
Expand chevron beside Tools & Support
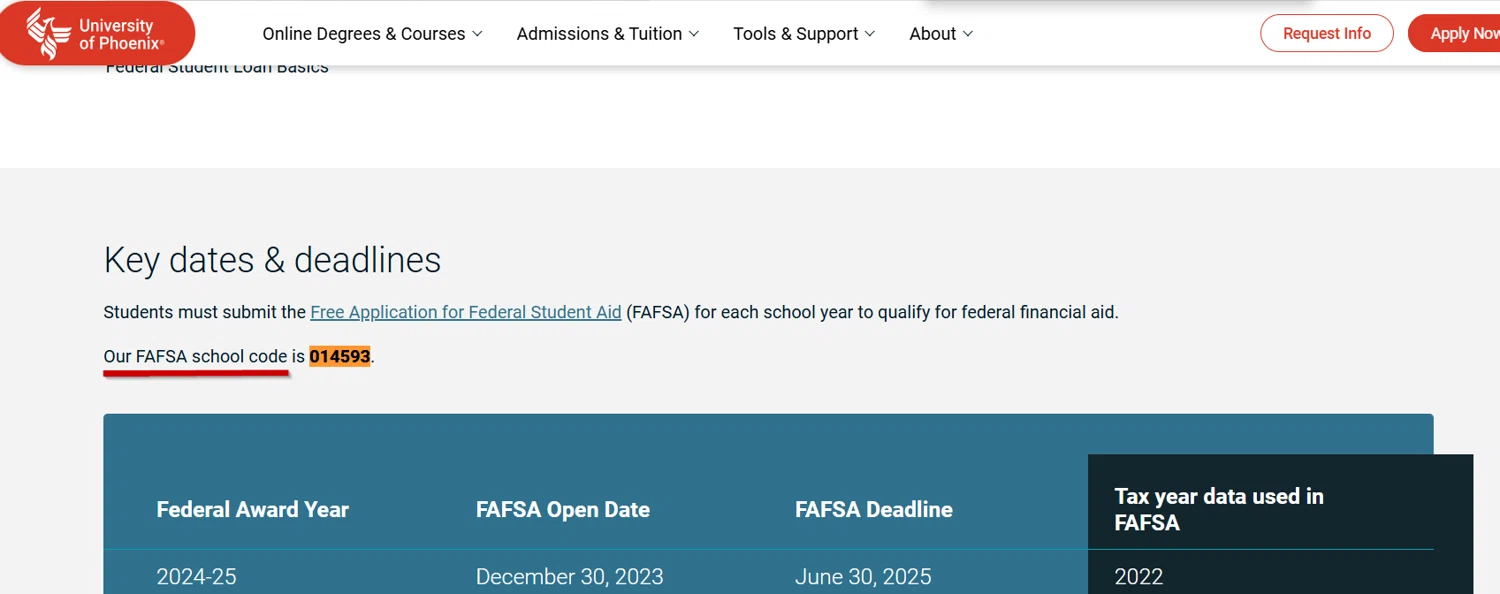[870, 34]
